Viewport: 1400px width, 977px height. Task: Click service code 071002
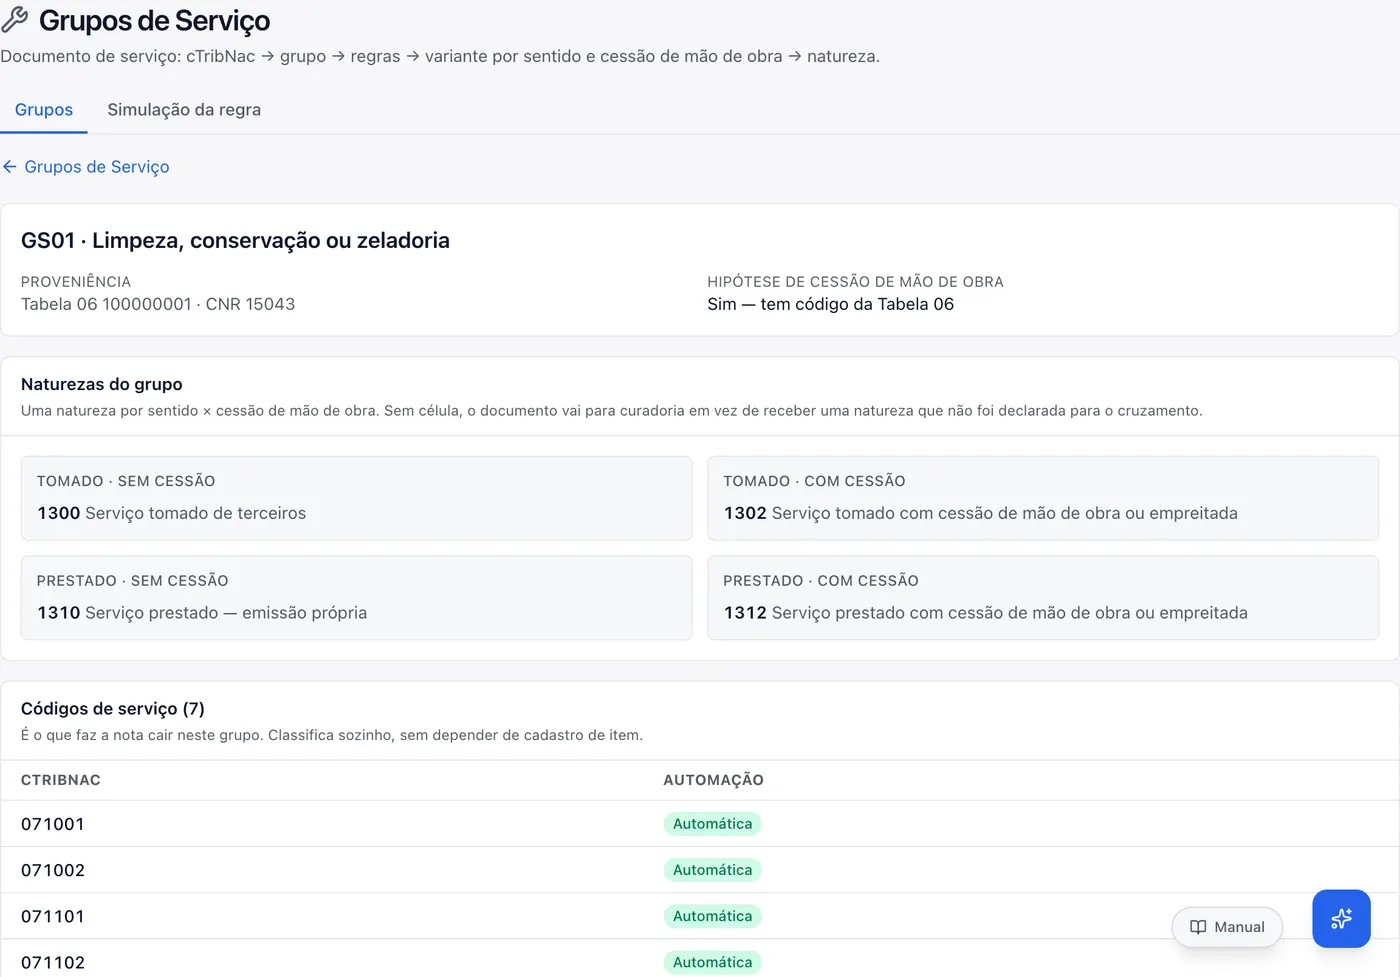click(53, 870)
